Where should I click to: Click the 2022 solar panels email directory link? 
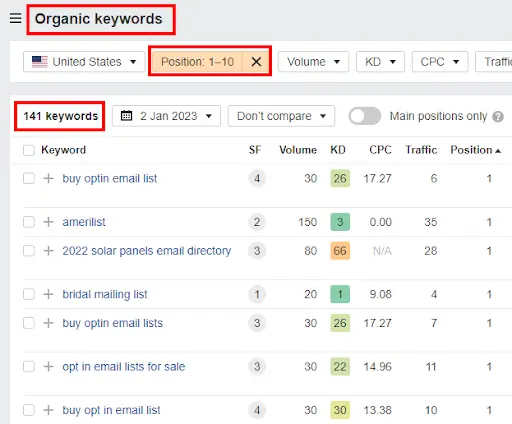pos(147,251)
